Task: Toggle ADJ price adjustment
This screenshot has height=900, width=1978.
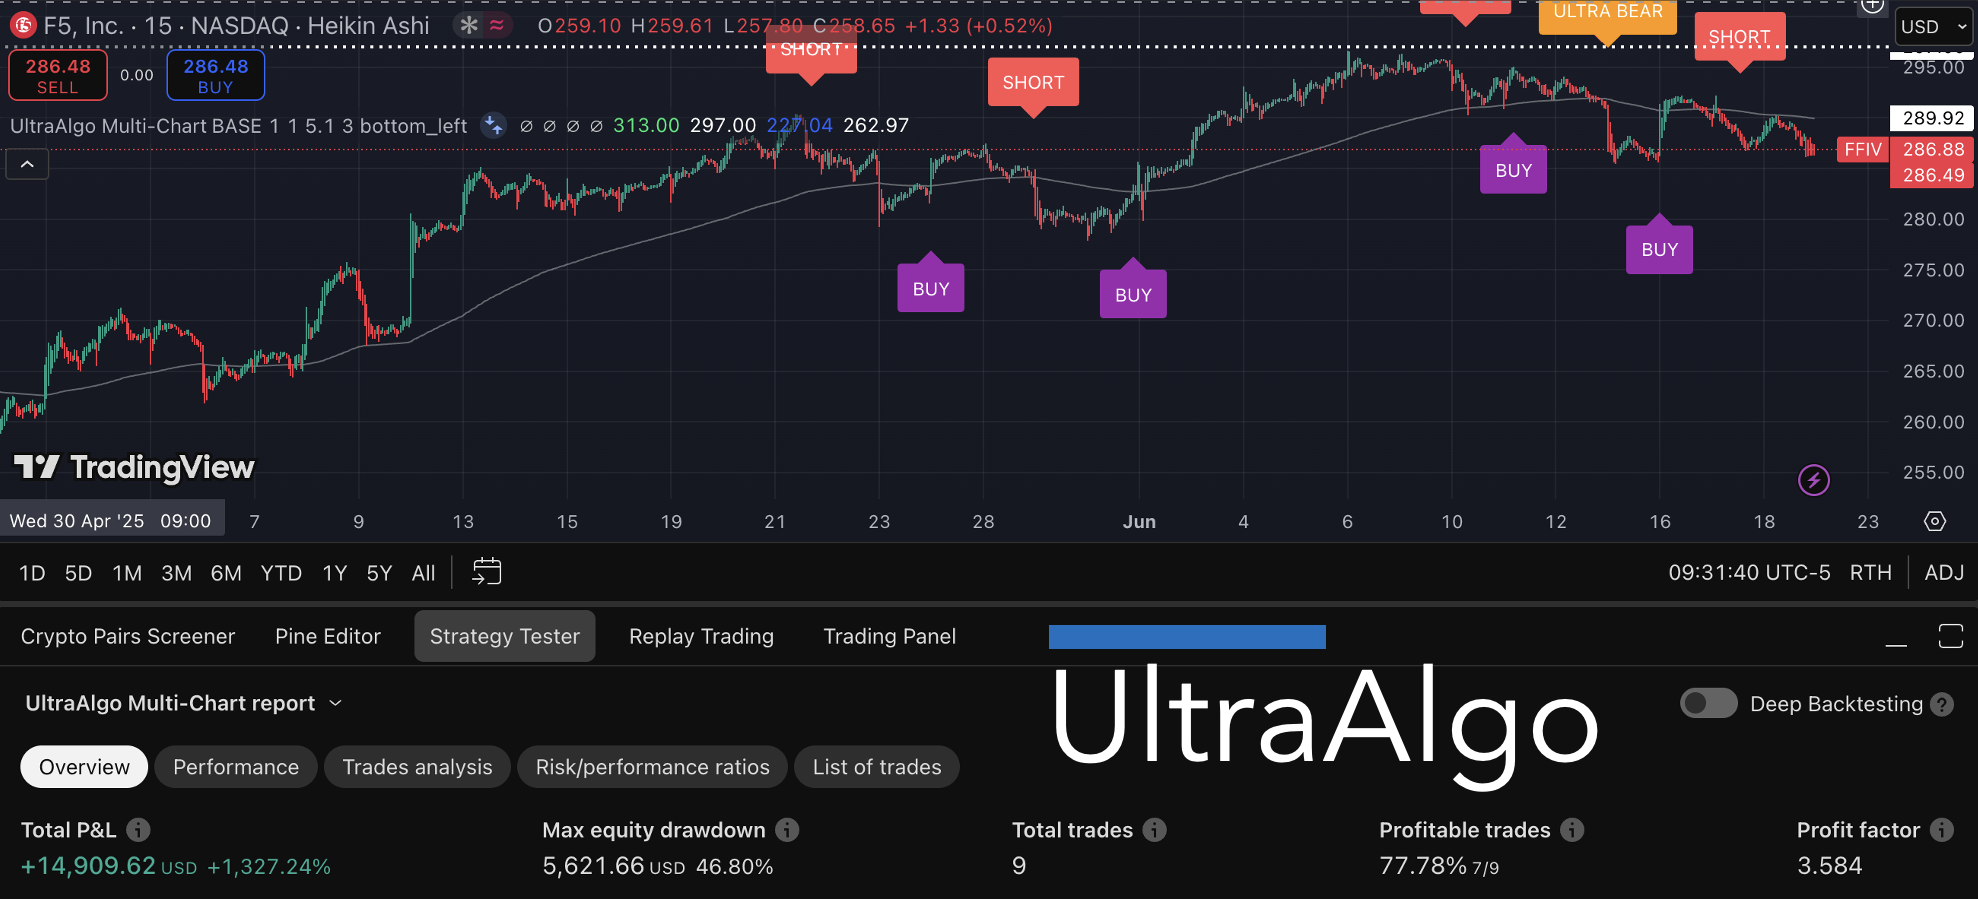Action: click(x=1945, y=573)
